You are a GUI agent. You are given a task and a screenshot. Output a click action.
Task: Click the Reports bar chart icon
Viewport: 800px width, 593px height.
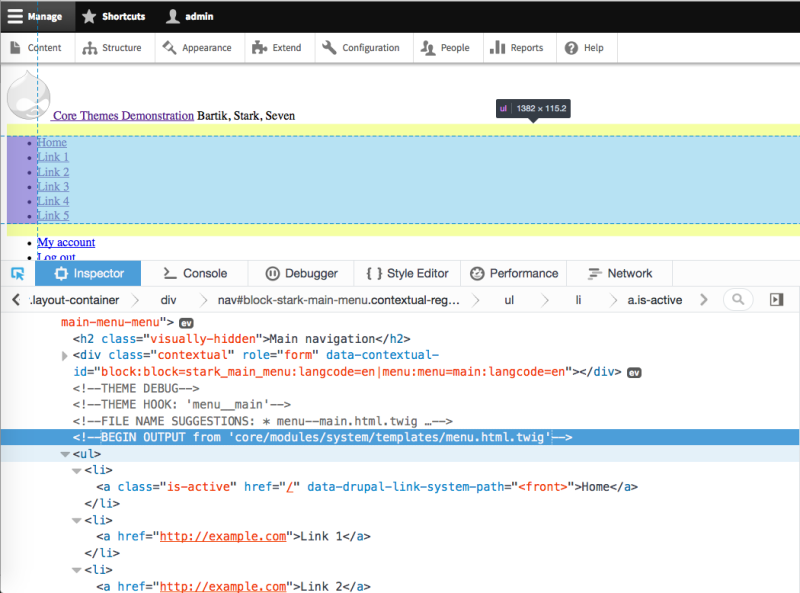pos(497,47)
